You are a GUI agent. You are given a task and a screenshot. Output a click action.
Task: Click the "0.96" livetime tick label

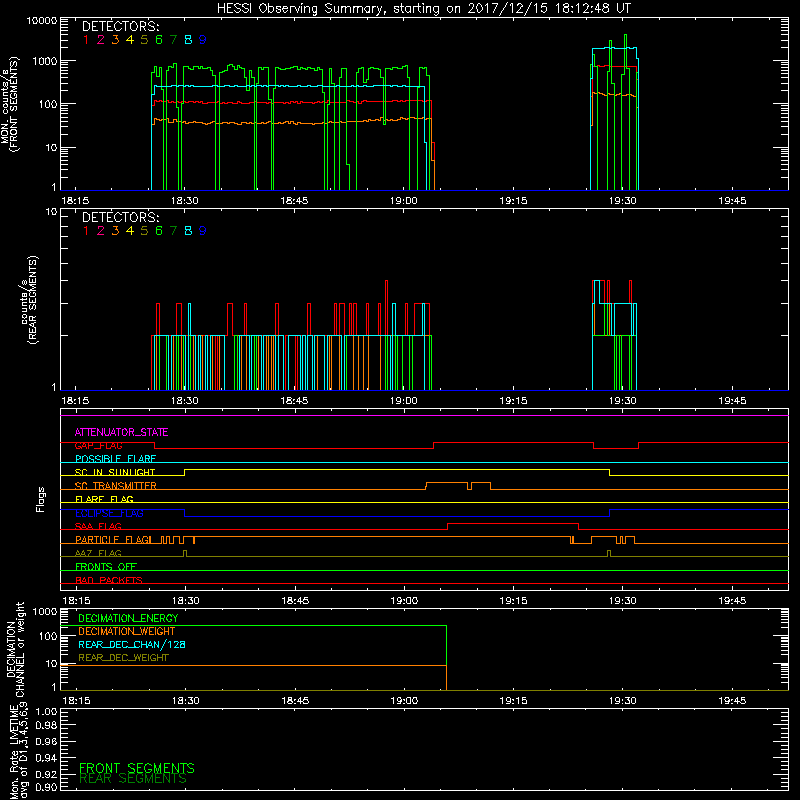click(x=46, y=741)
